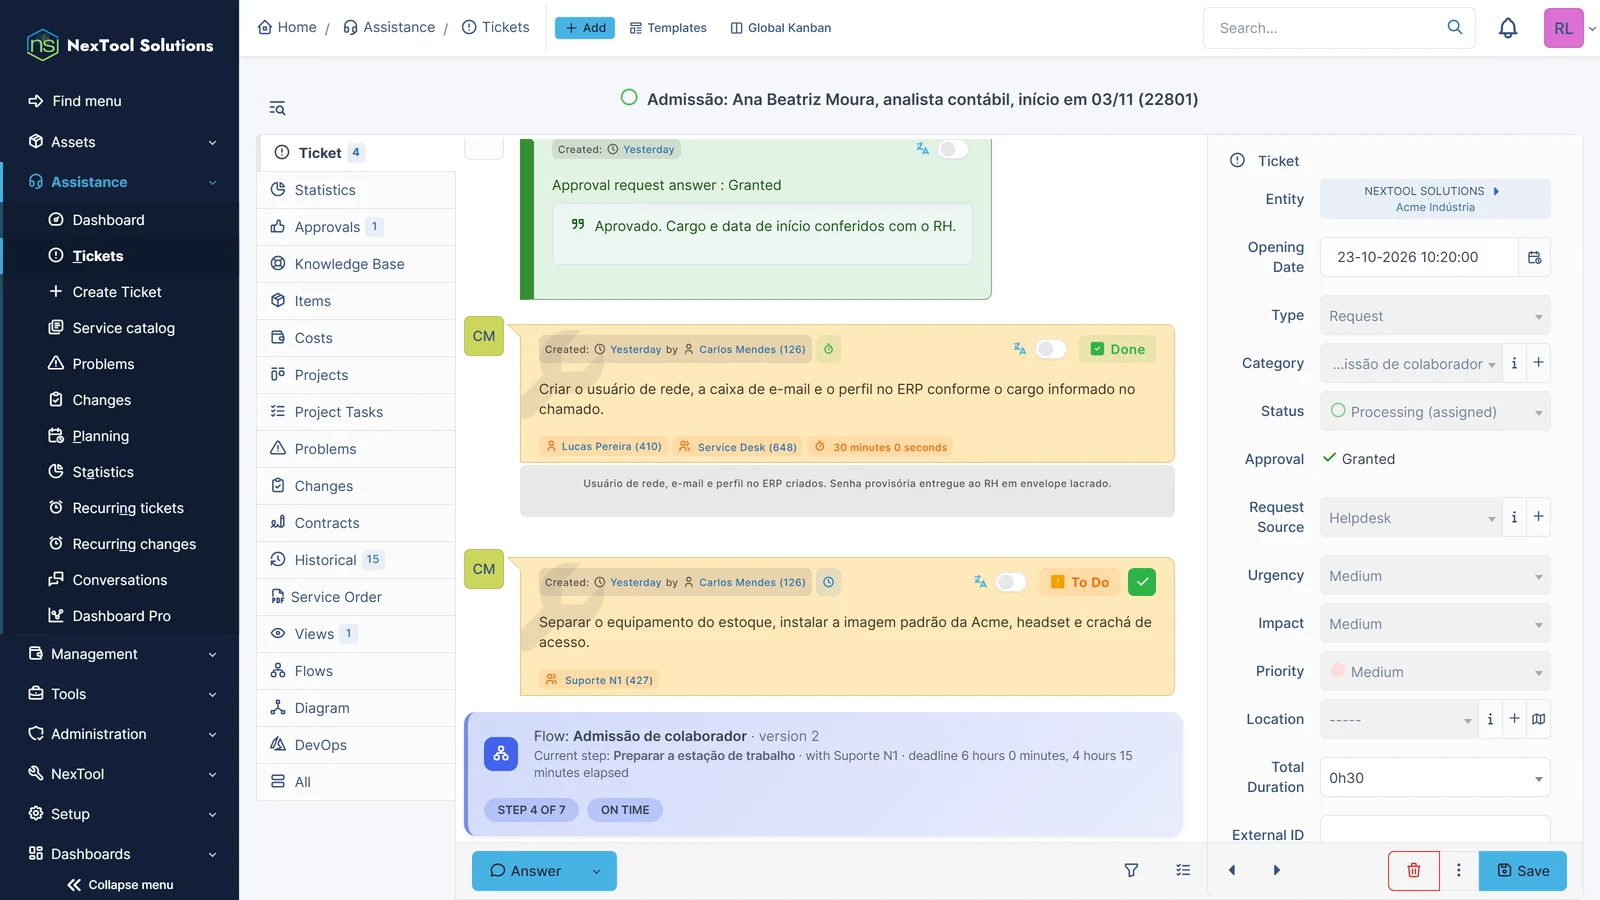Image resolution: width=1600 pixels, height=900 pixels.
Task: Save the ticket
Action: pyautogui.click(x=1523, y=871)
